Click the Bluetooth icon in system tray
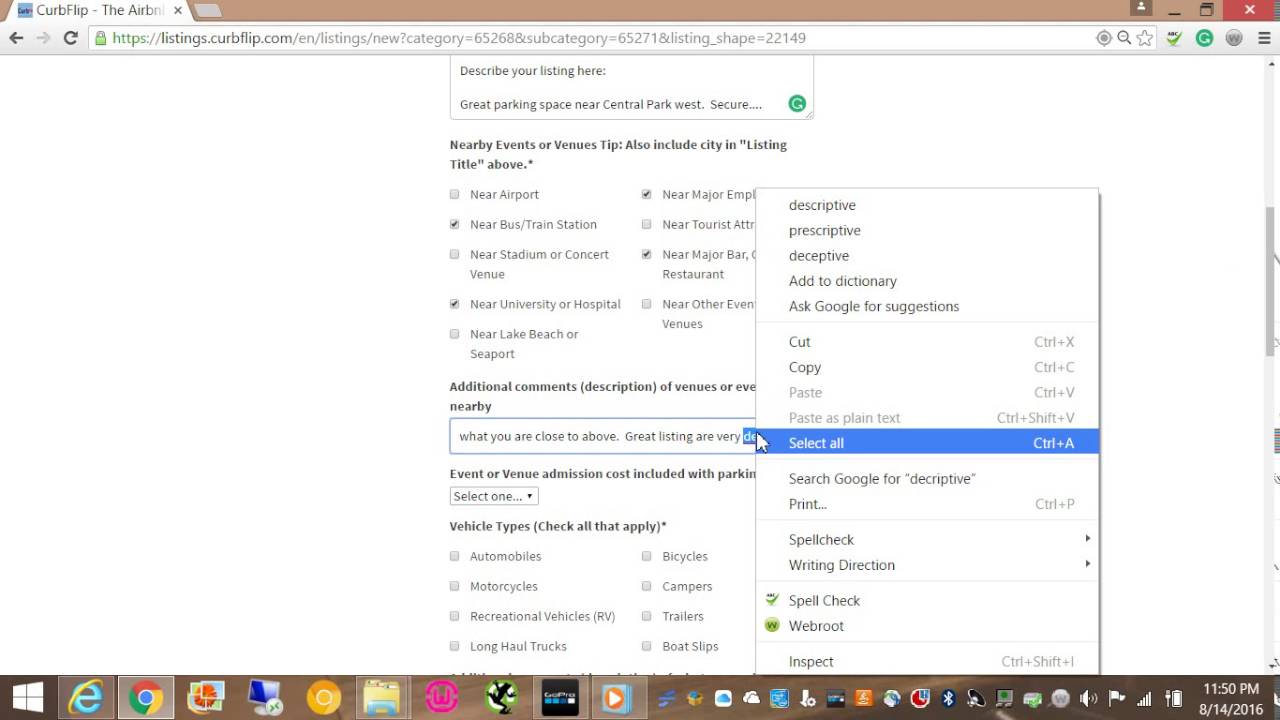This screenshot has width=1280, height=720. [x=949, y=698]
